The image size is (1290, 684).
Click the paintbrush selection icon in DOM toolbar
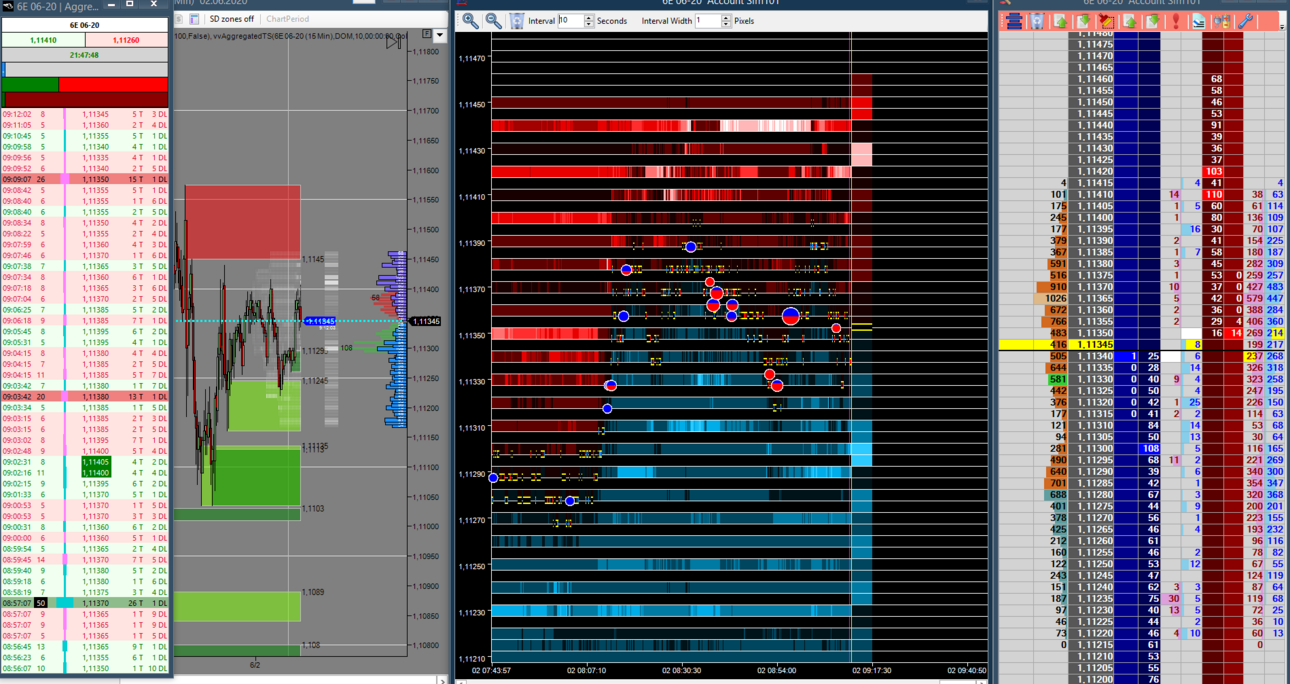click(x=1106, y=21)
